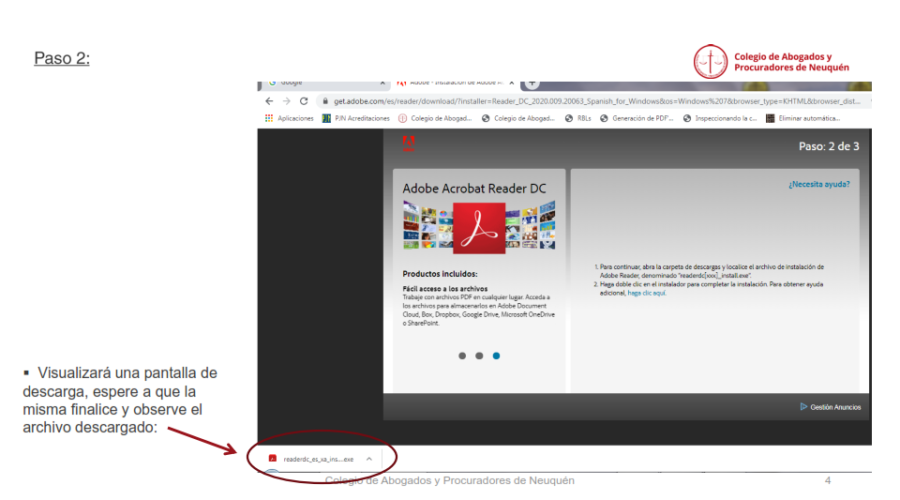
Task: Click the 'haga clic aquí' help link
Action: click(646, 293)
